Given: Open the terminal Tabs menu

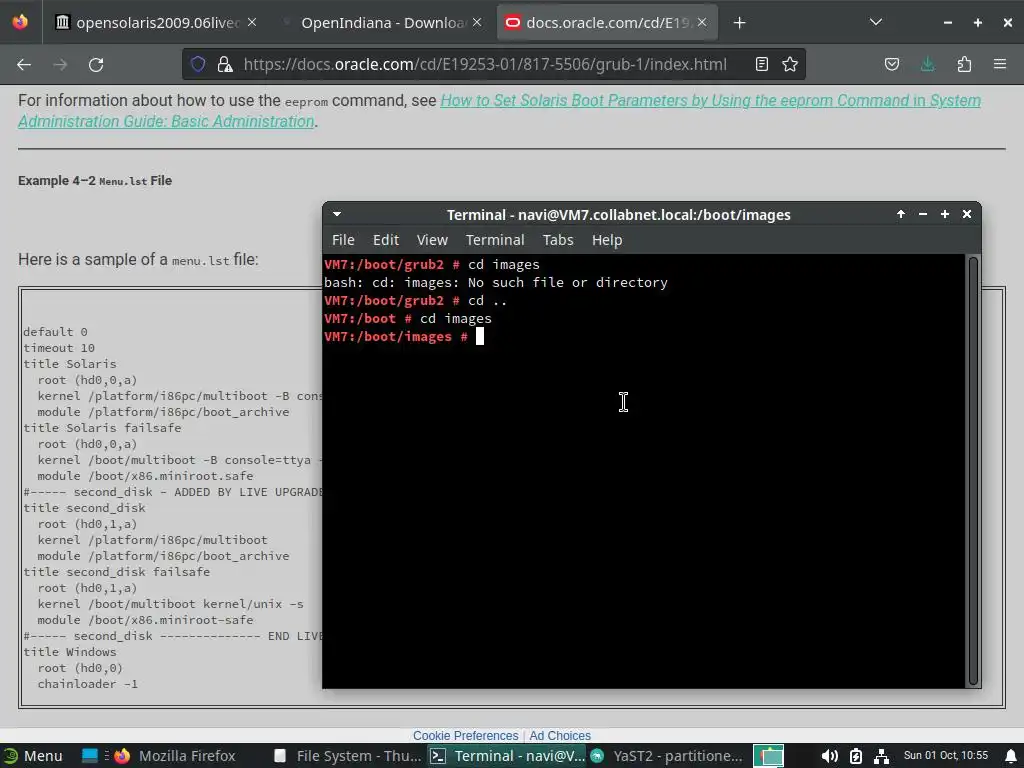Looking at the screenshot, I should (x=558, y=240).
